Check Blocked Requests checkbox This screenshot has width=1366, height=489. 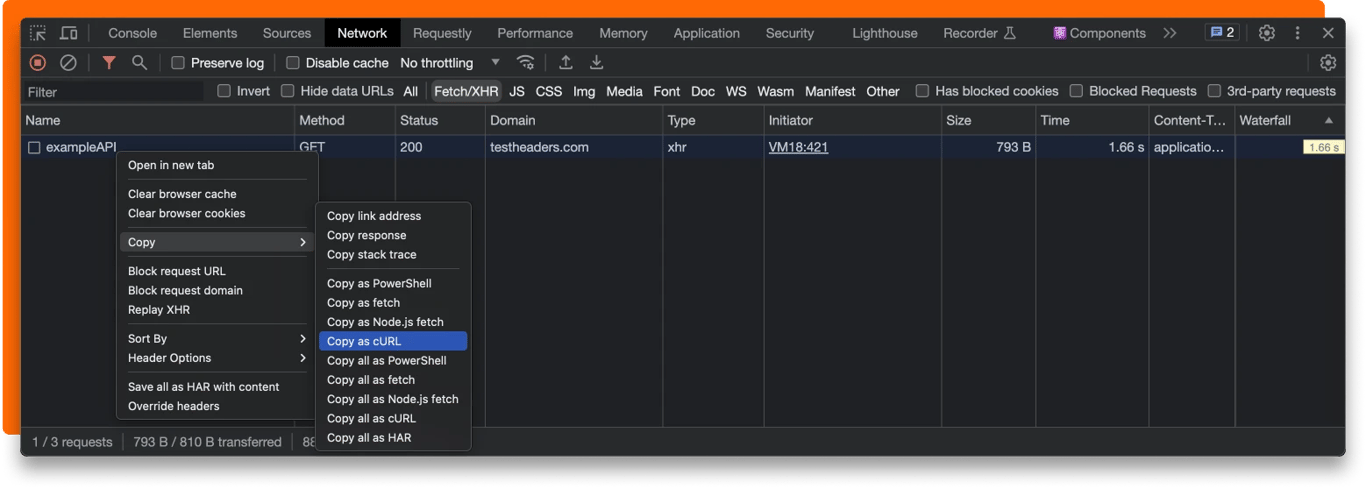pyautogui.click(x=1076, y=91)
